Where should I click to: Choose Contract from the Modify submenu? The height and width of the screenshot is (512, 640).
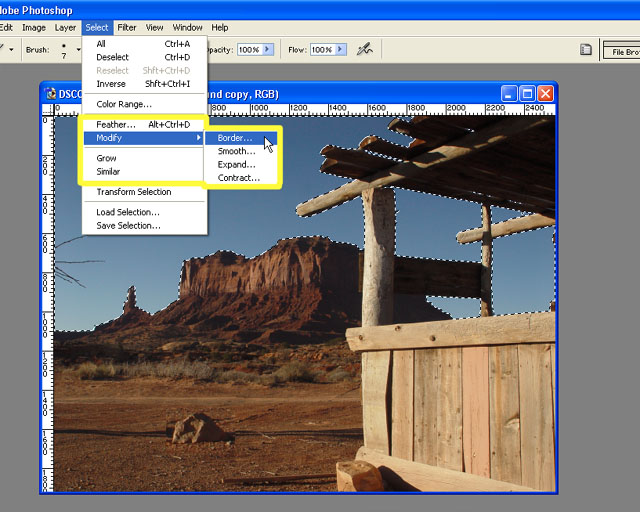point(241,178)
